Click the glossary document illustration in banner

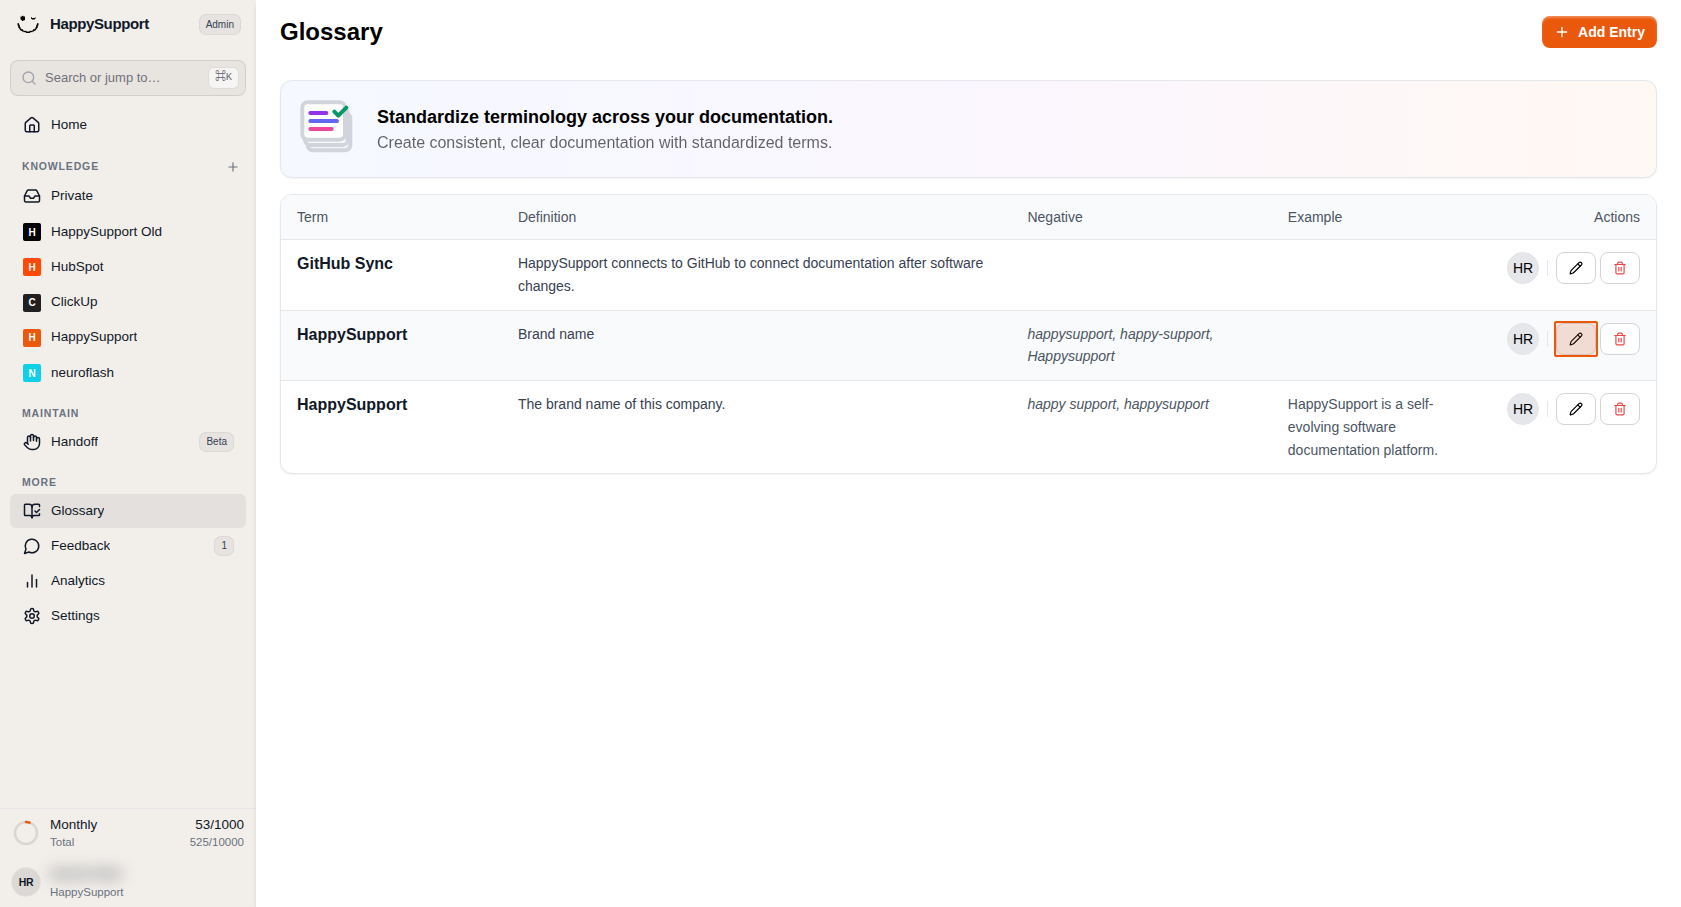pyautogui.click(x=327, y=126)
